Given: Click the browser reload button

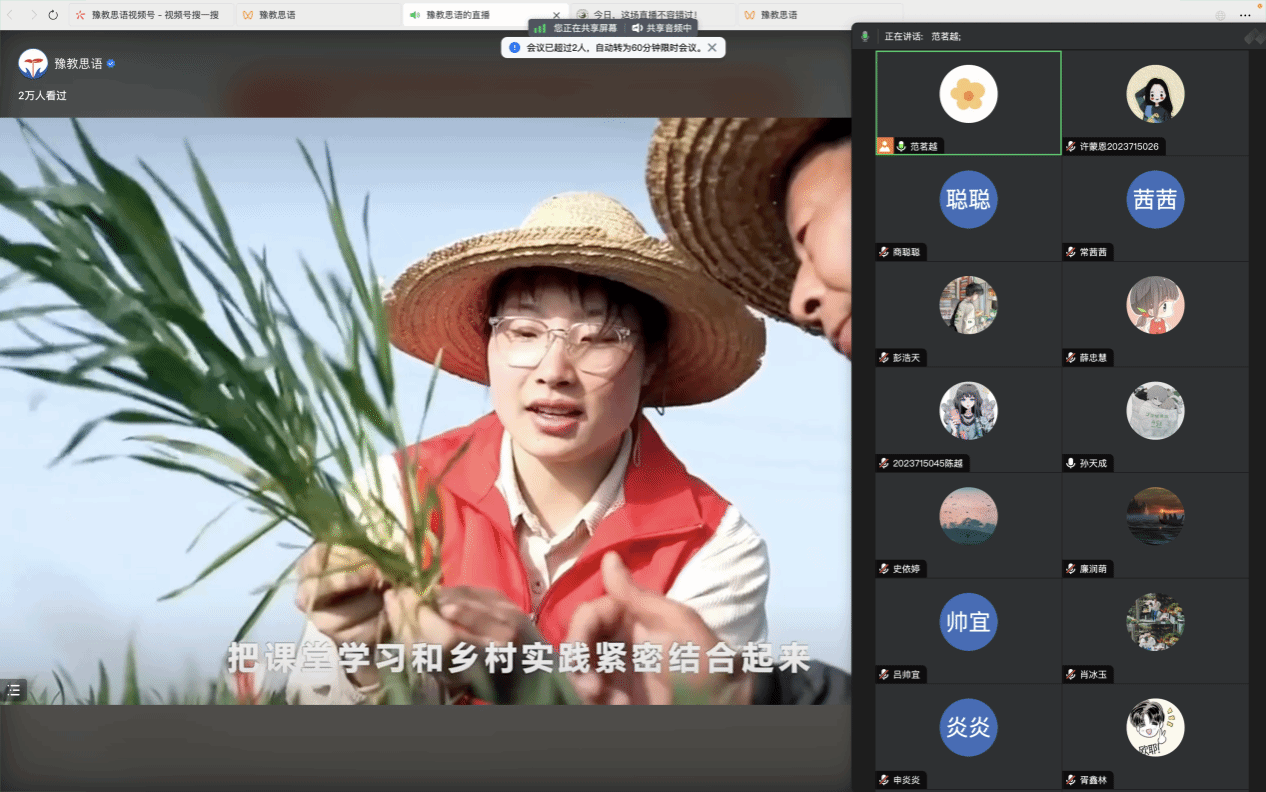Looking at the screenshot, I should pos(53,15).
